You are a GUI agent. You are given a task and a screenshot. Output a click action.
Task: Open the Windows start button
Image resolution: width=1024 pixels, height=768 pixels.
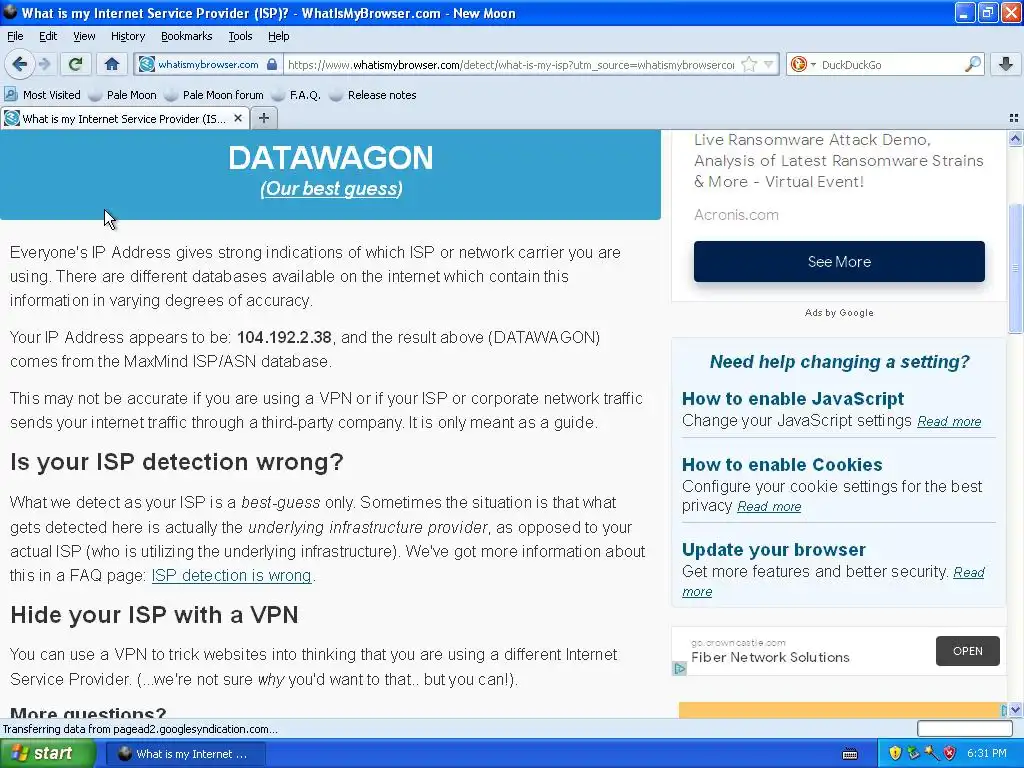click(47, 754)
